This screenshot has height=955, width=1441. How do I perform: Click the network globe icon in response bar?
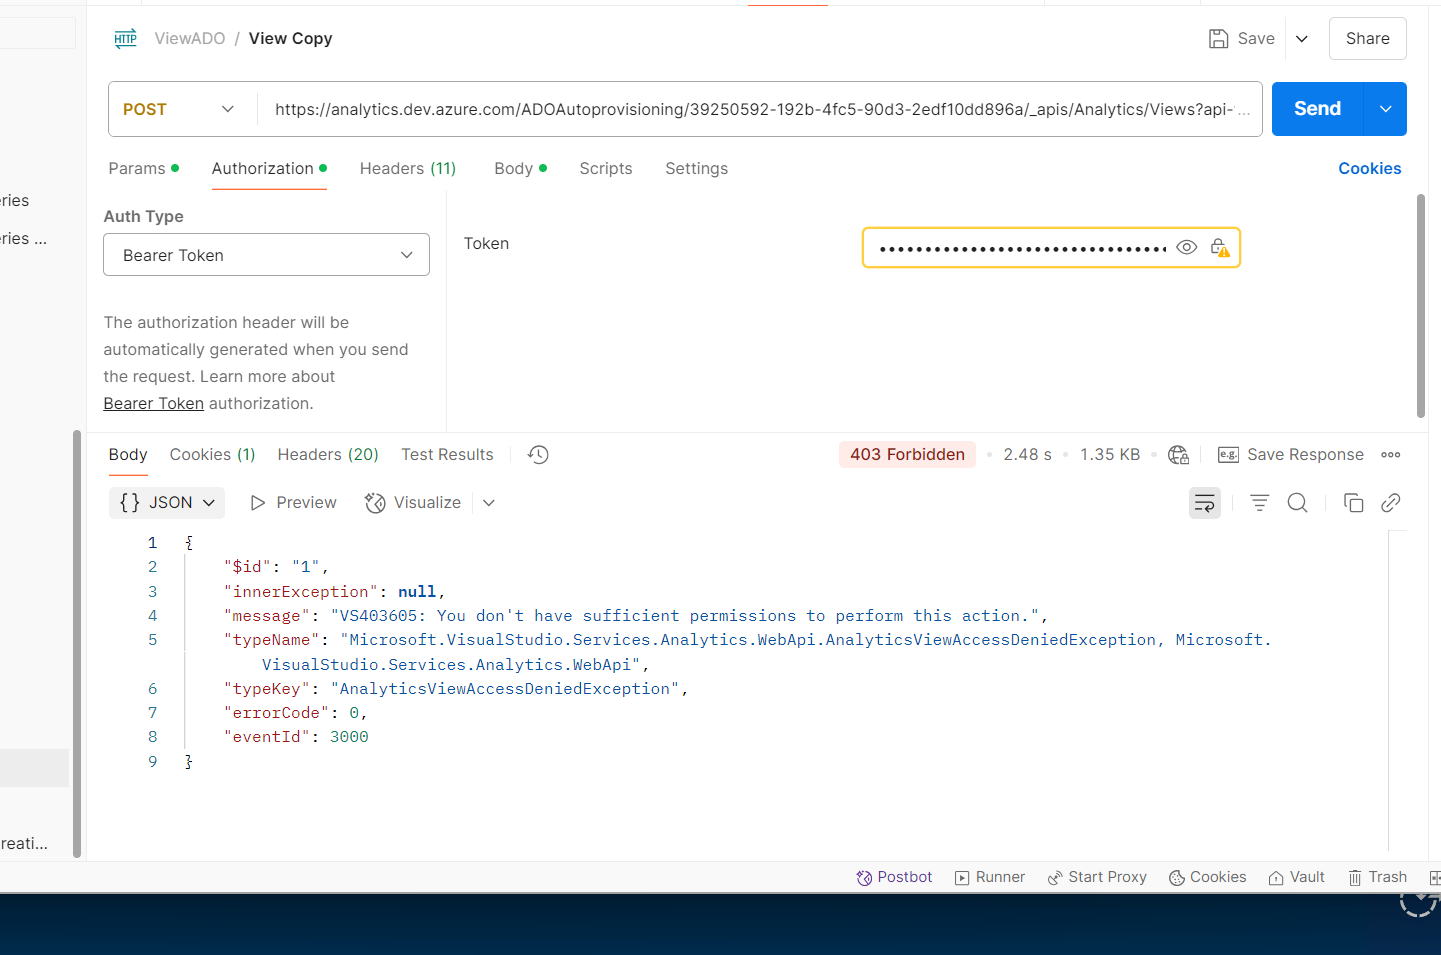[x=1178, y=455]
